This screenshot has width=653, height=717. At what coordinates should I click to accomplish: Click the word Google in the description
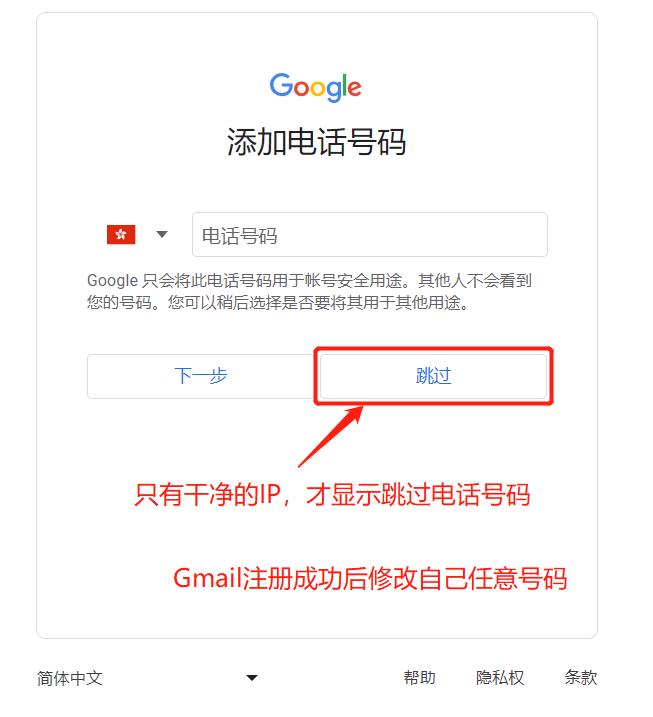click(x=112, y=281)
